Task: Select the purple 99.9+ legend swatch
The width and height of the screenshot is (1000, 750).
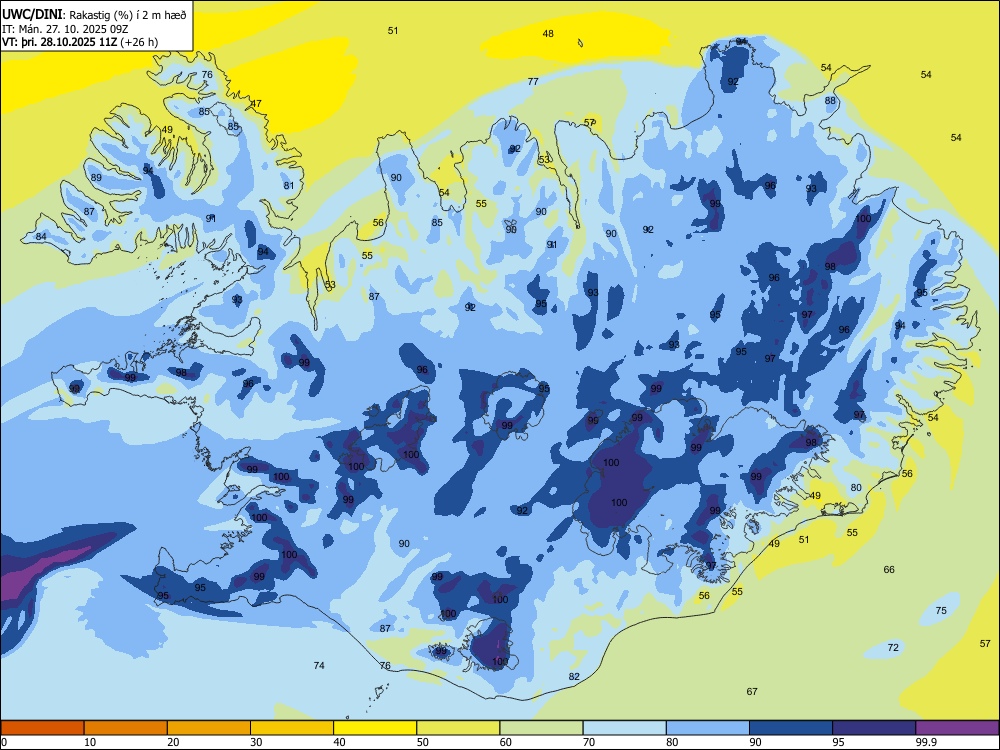Action: pyautogui.click(x=957, y=728)
